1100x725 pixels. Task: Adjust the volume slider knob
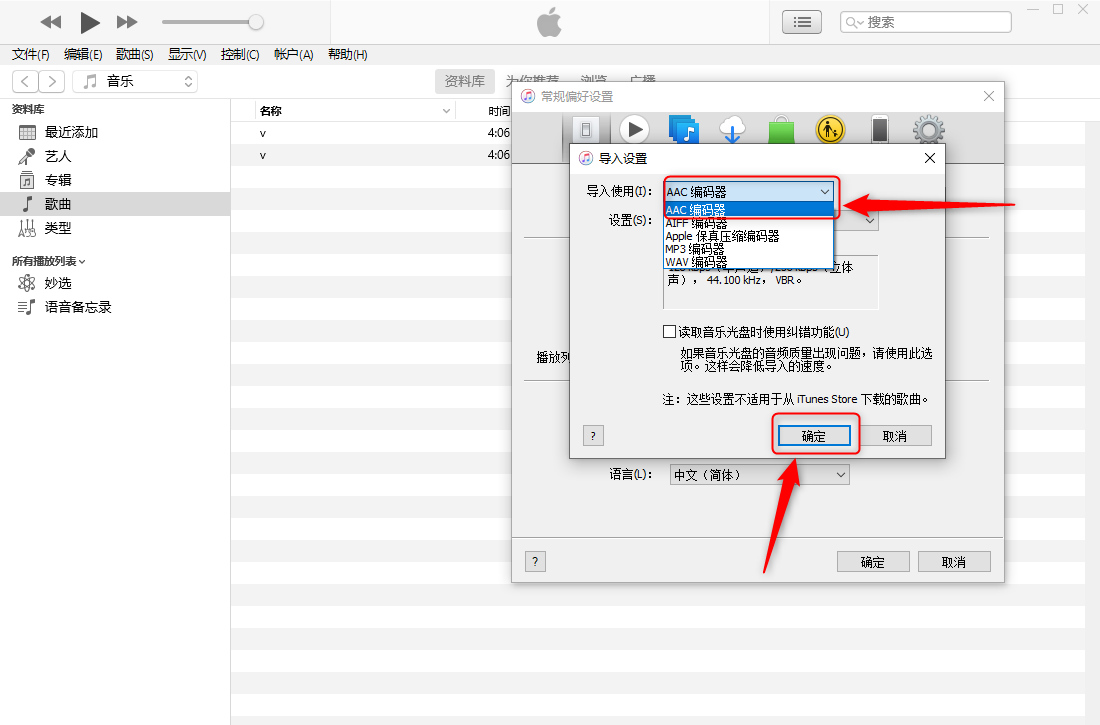(256, 22)
